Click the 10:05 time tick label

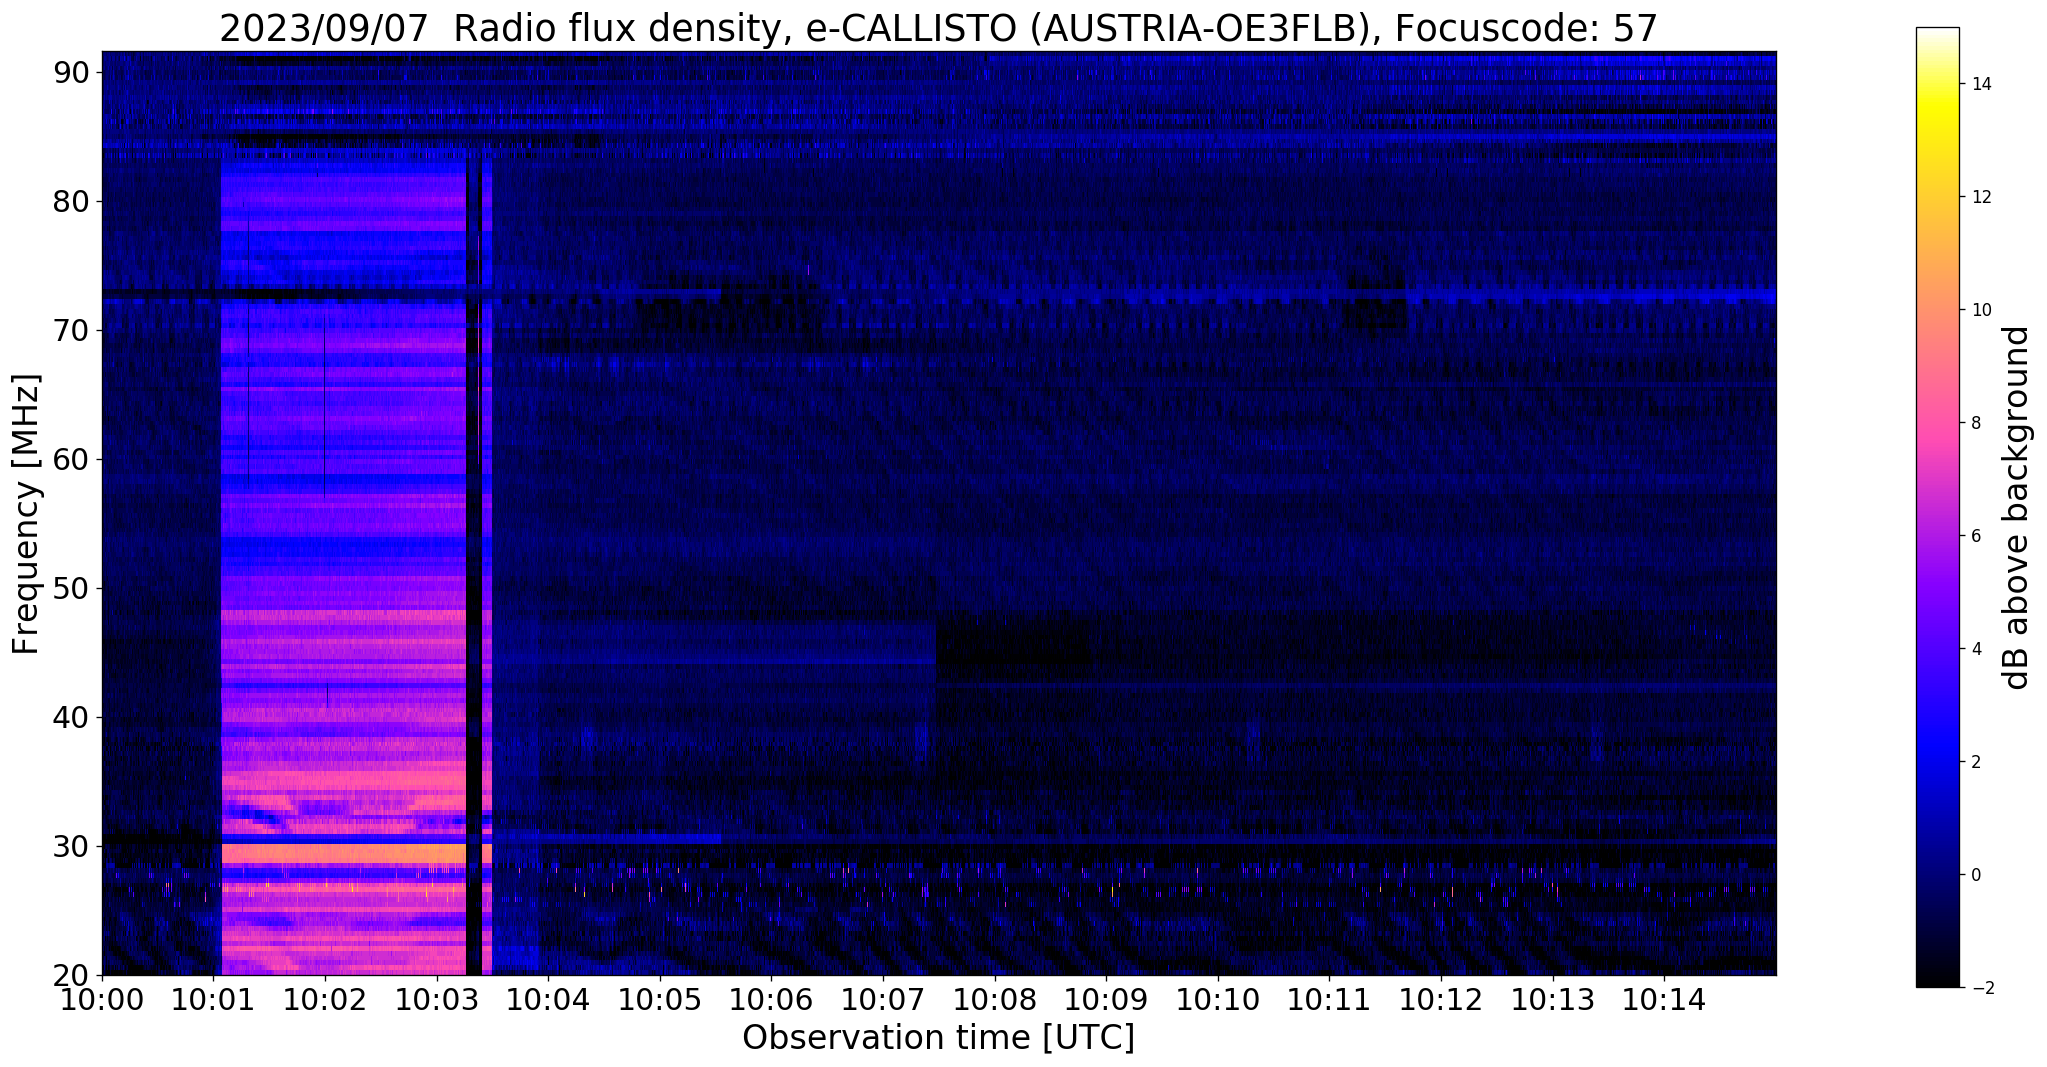[x=660, y=998]
